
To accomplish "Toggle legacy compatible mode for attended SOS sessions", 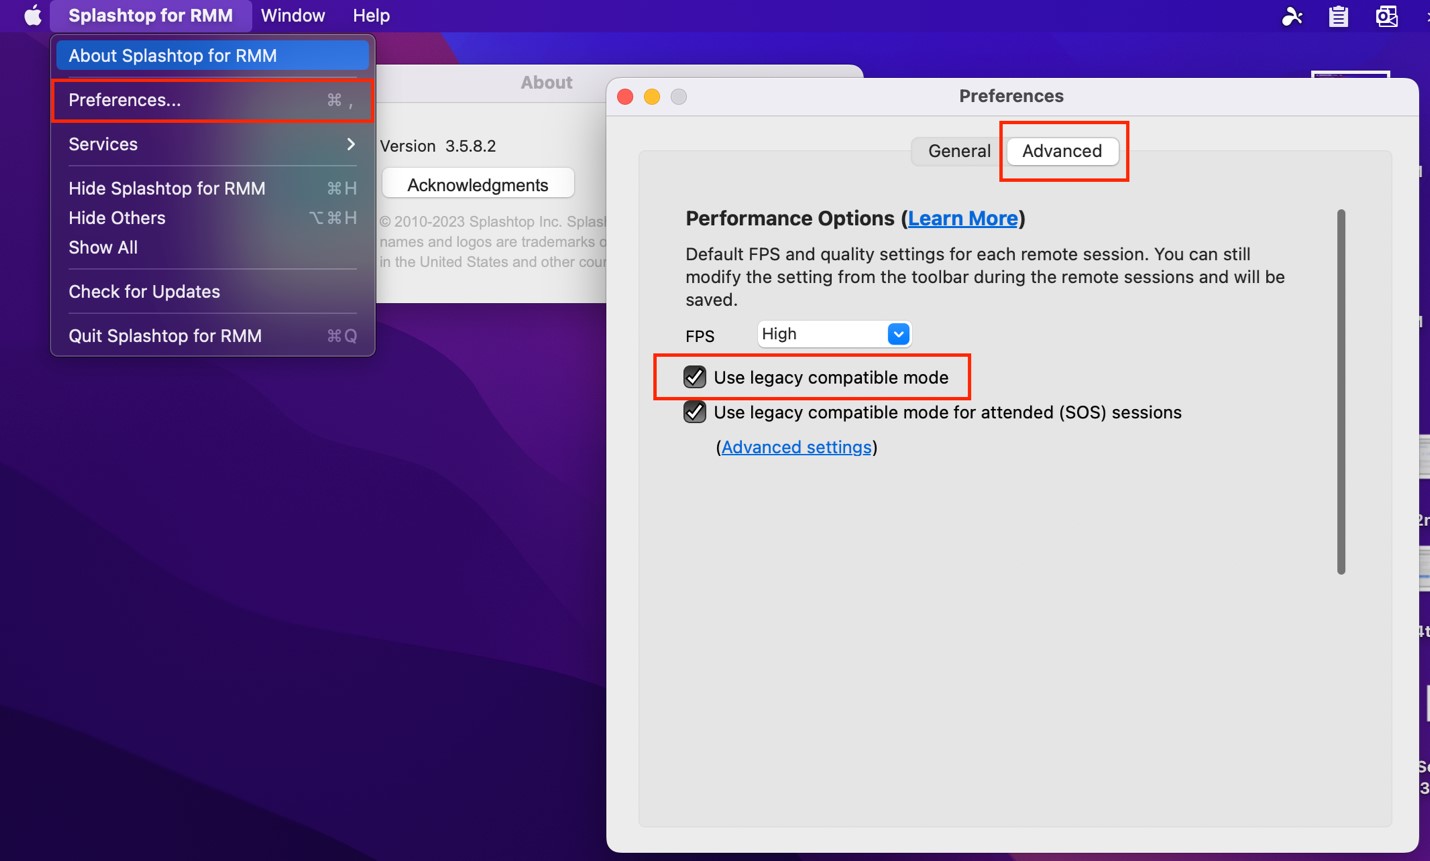I will click(x=695, y=412).
